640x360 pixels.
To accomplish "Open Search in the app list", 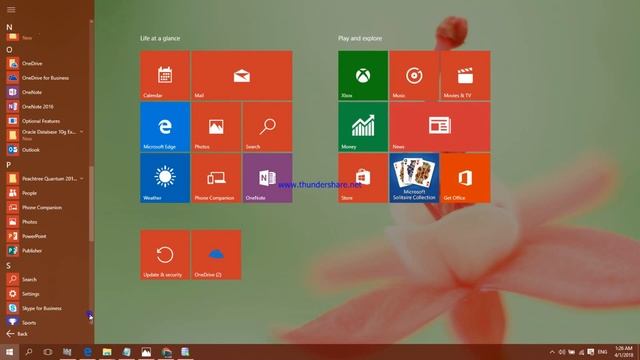I will [x=45, y=280].
